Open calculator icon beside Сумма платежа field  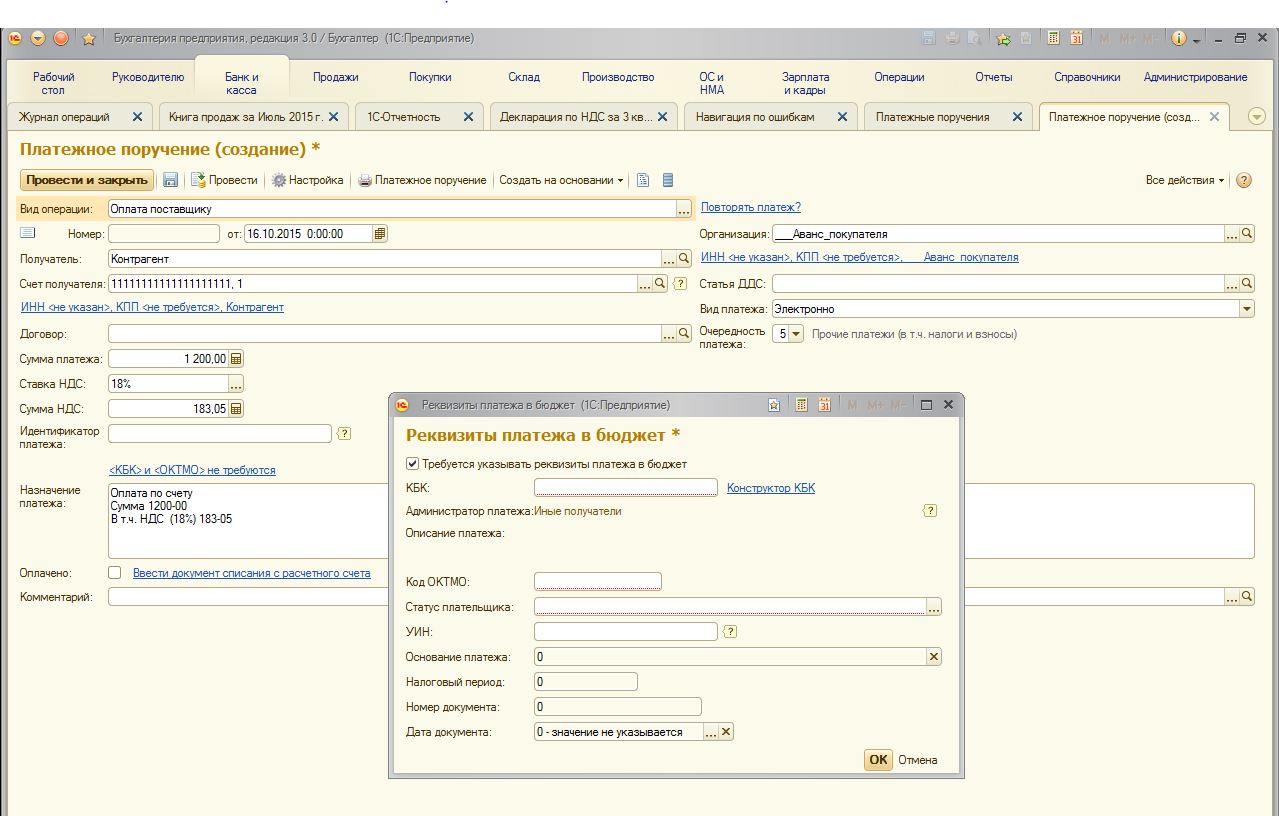click(x=236, y=359)
